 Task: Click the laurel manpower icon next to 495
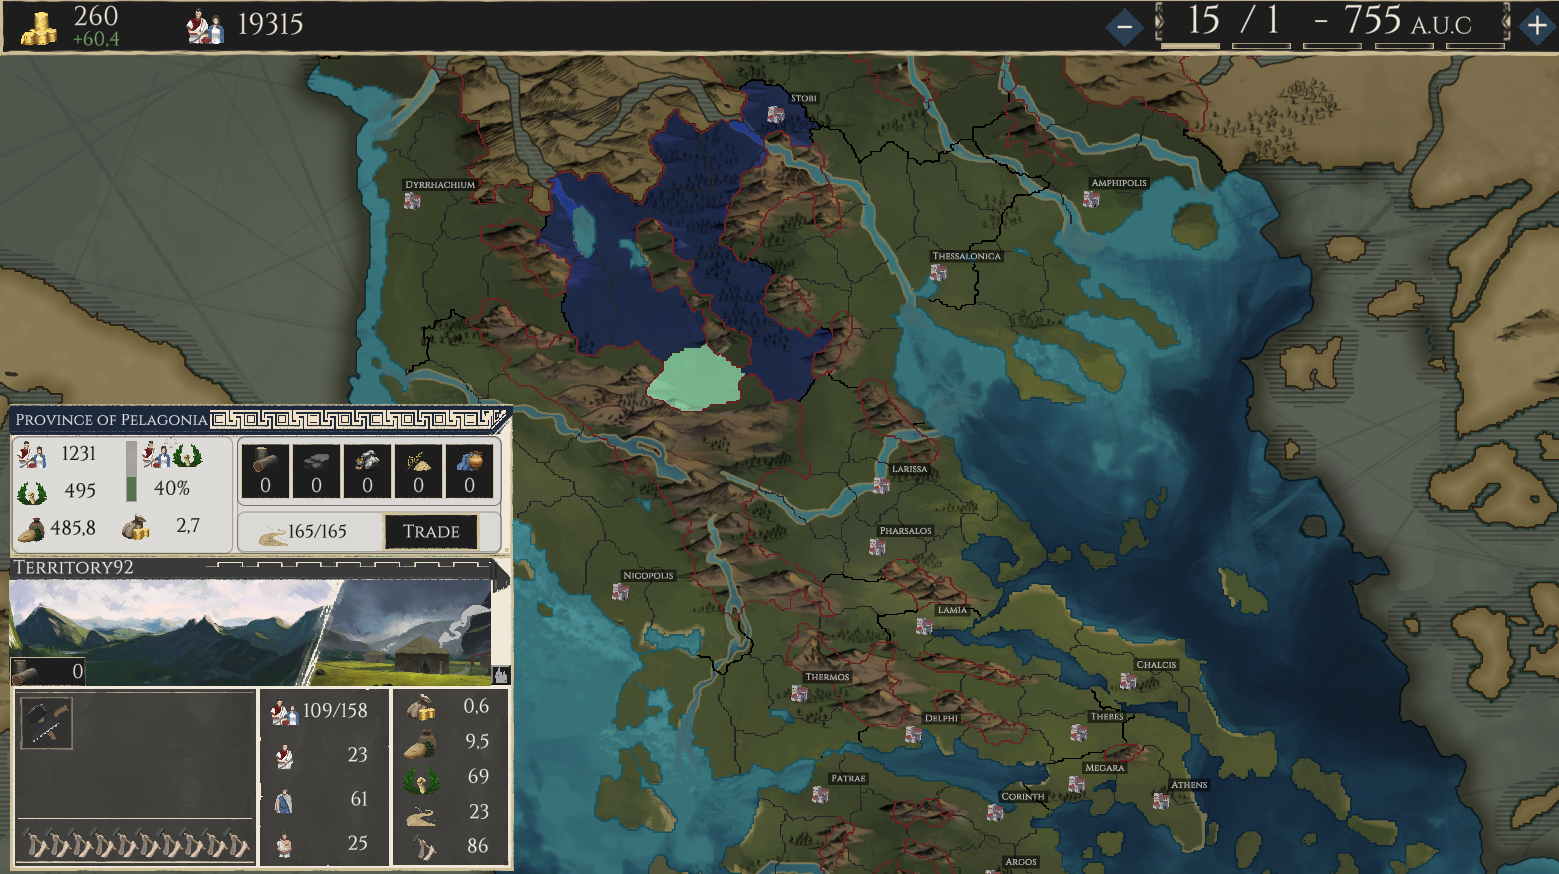tap(32, 491)
